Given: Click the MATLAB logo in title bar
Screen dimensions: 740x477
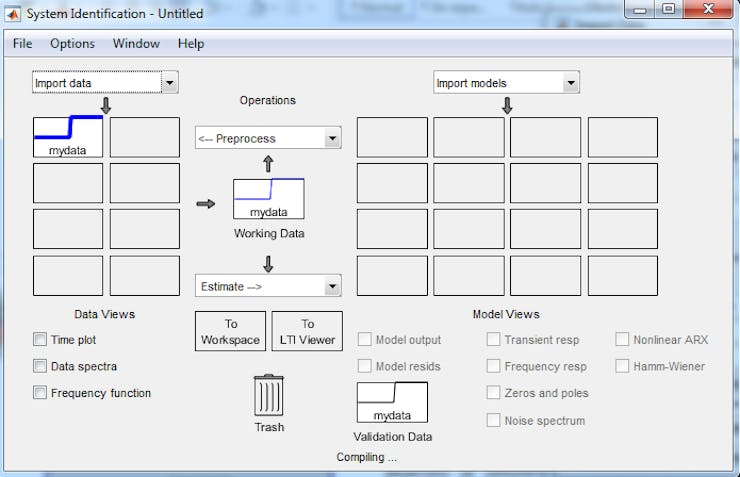Looking at the screenshot, I should [x=14, y=13].
